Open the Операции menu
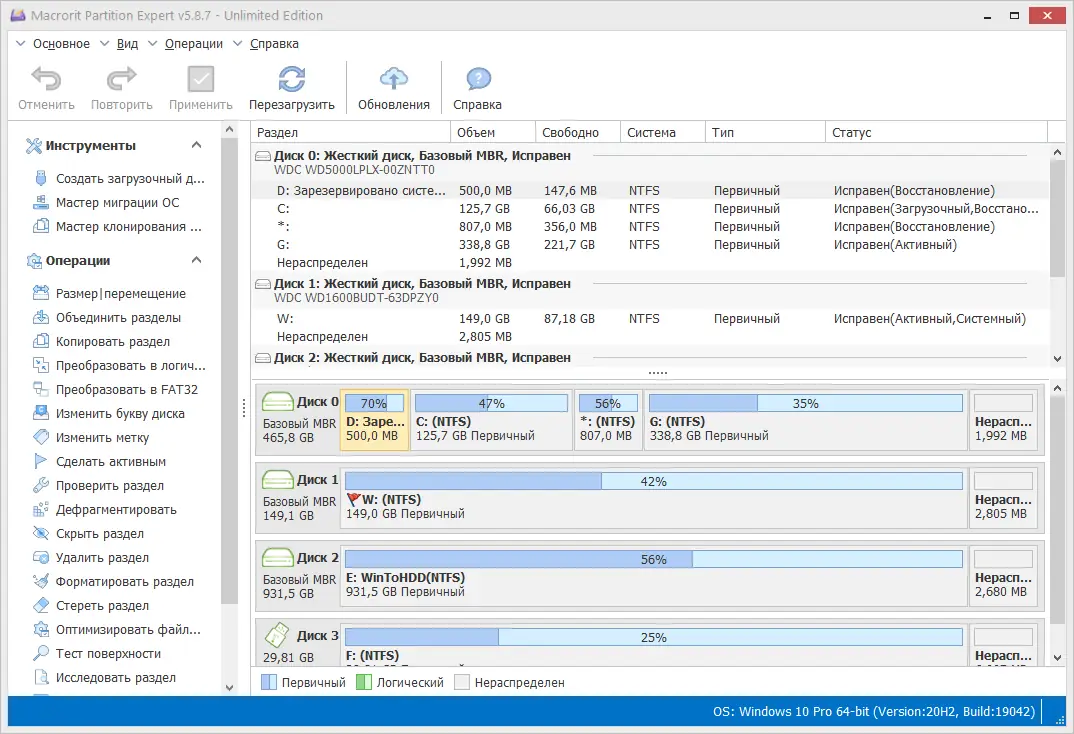 [x=190, y=43]
